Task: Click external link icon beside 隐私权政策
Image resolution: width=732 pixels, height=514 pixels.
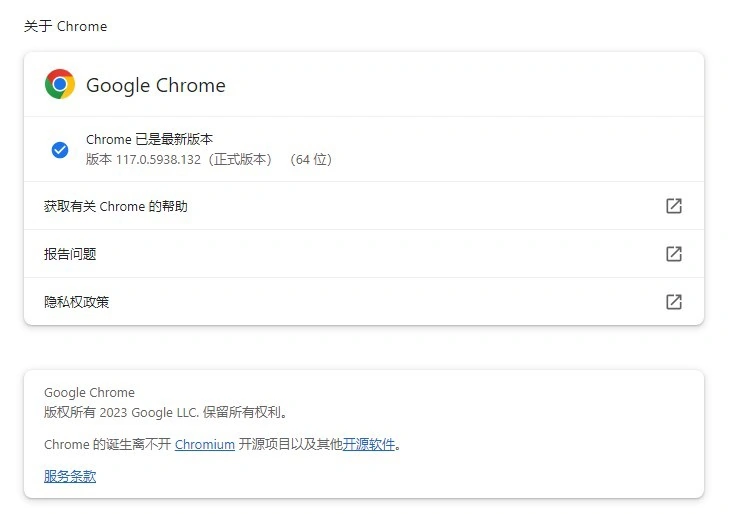Action: [674, 302]
